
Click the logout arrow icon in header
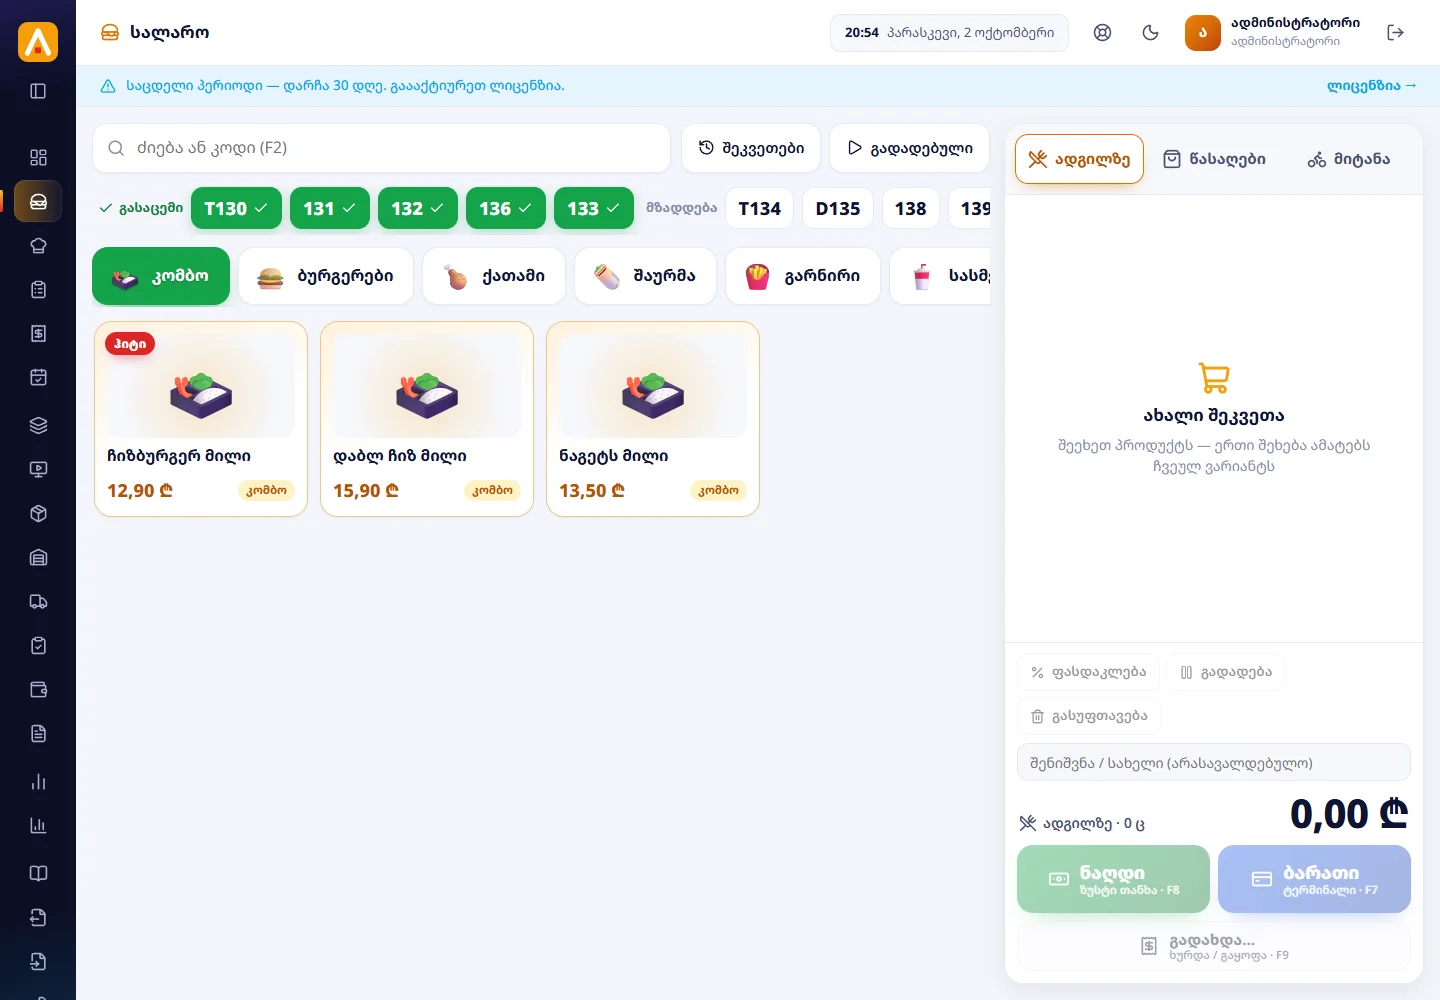(1396, 32)
